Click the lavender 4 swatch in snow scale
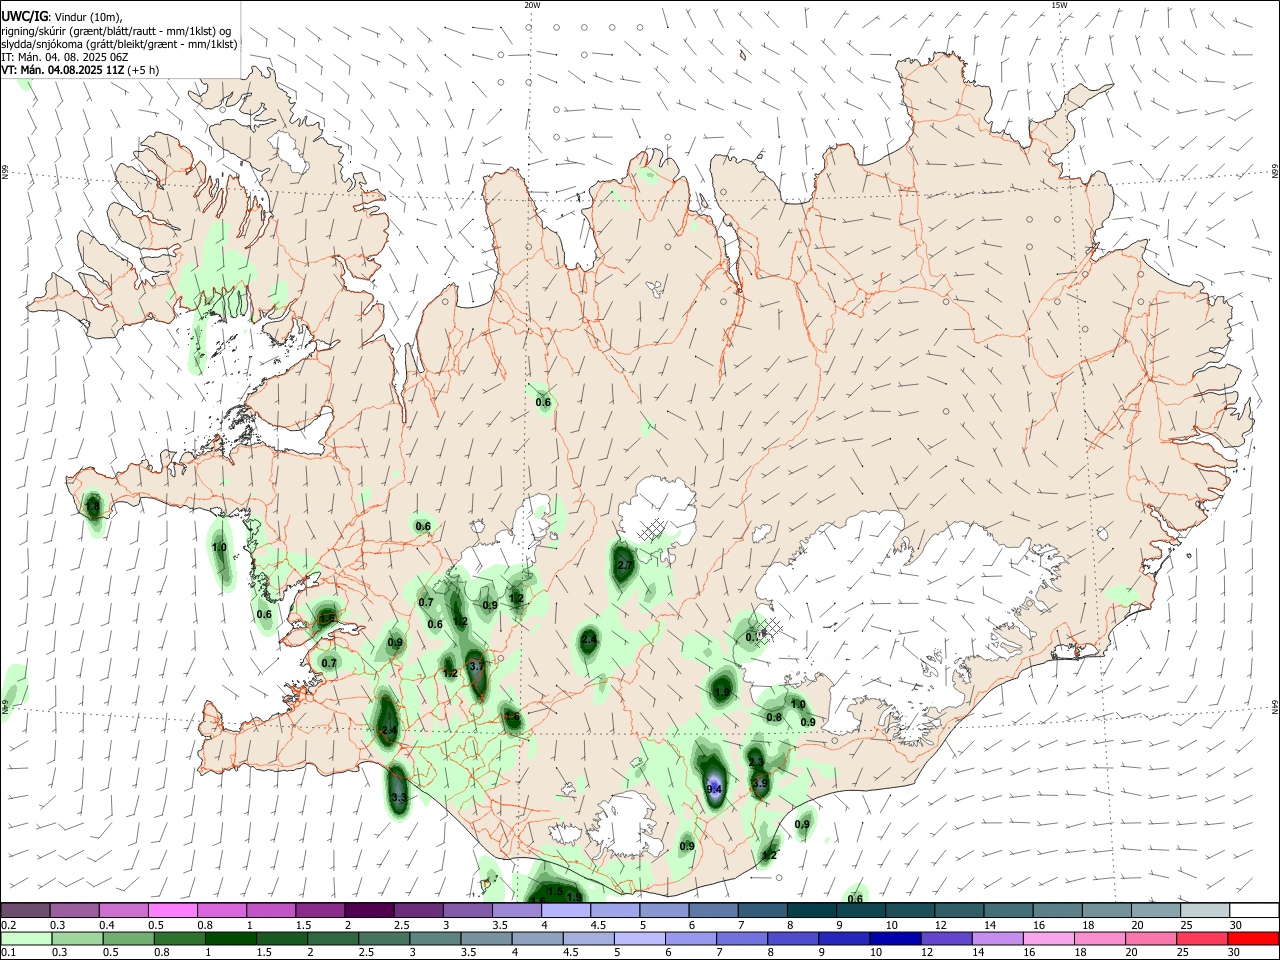The height and width of the screenshot is (960, 1280). pyautogui.click(x=564, y=910)
